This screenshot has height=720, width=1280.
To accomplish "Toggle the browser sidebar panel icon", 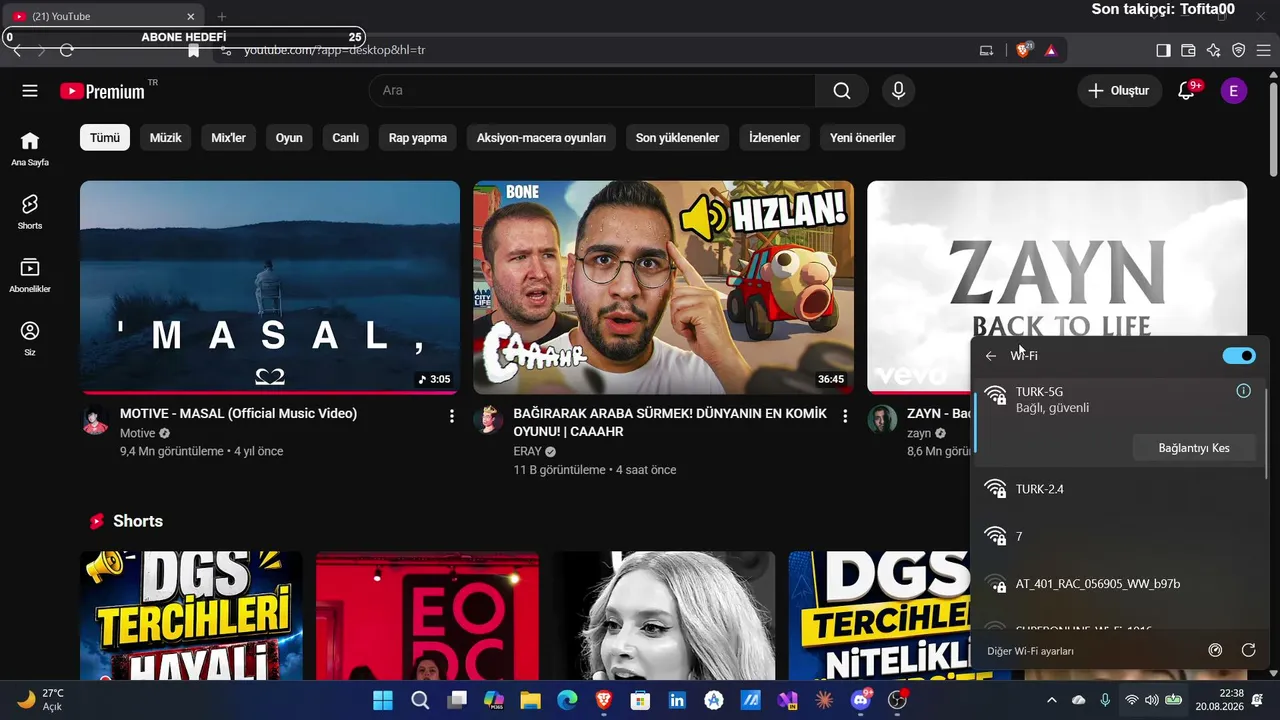I will point(1163,50).
